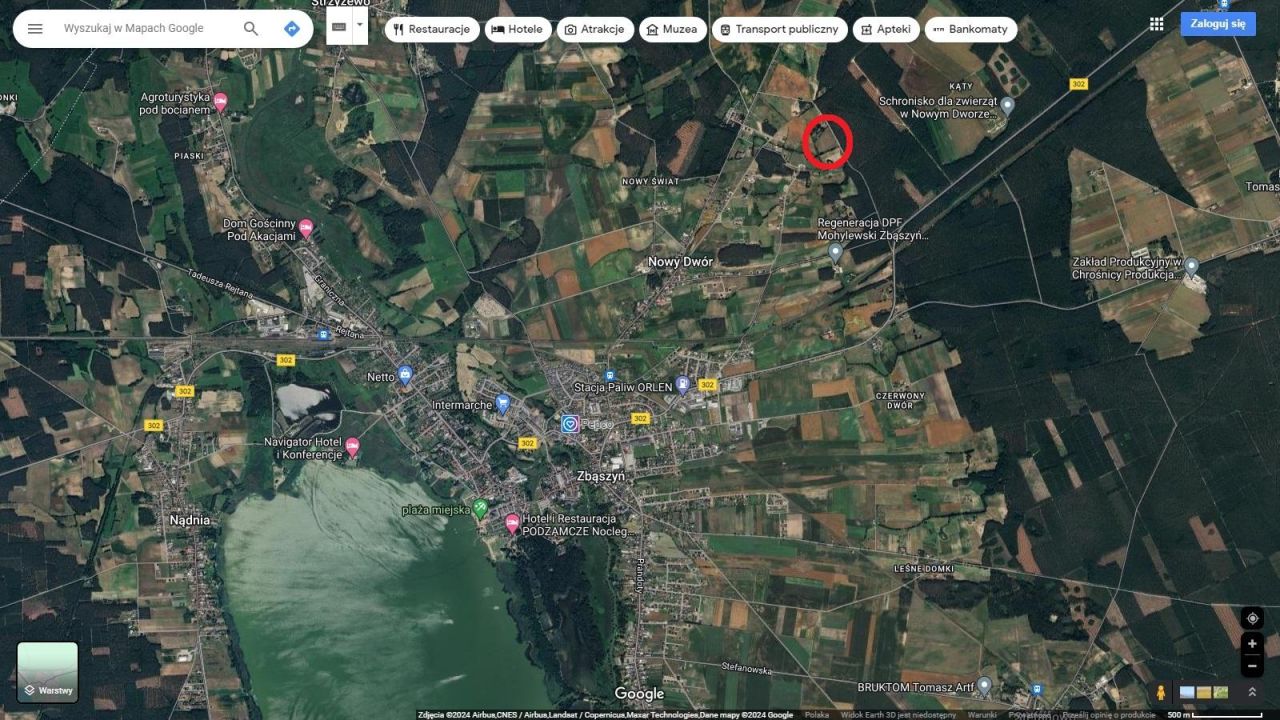
Task: Click the Zbąszyń town label
Action: click(601, 477)
